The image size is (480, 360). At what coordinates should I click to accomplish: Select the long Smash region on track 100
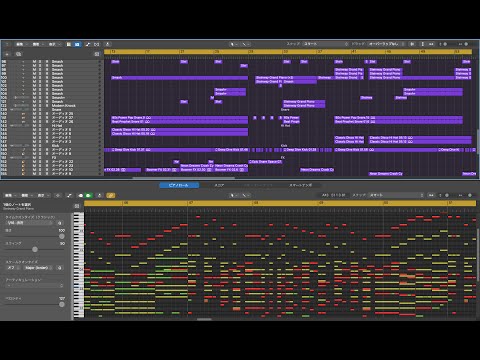180,78
